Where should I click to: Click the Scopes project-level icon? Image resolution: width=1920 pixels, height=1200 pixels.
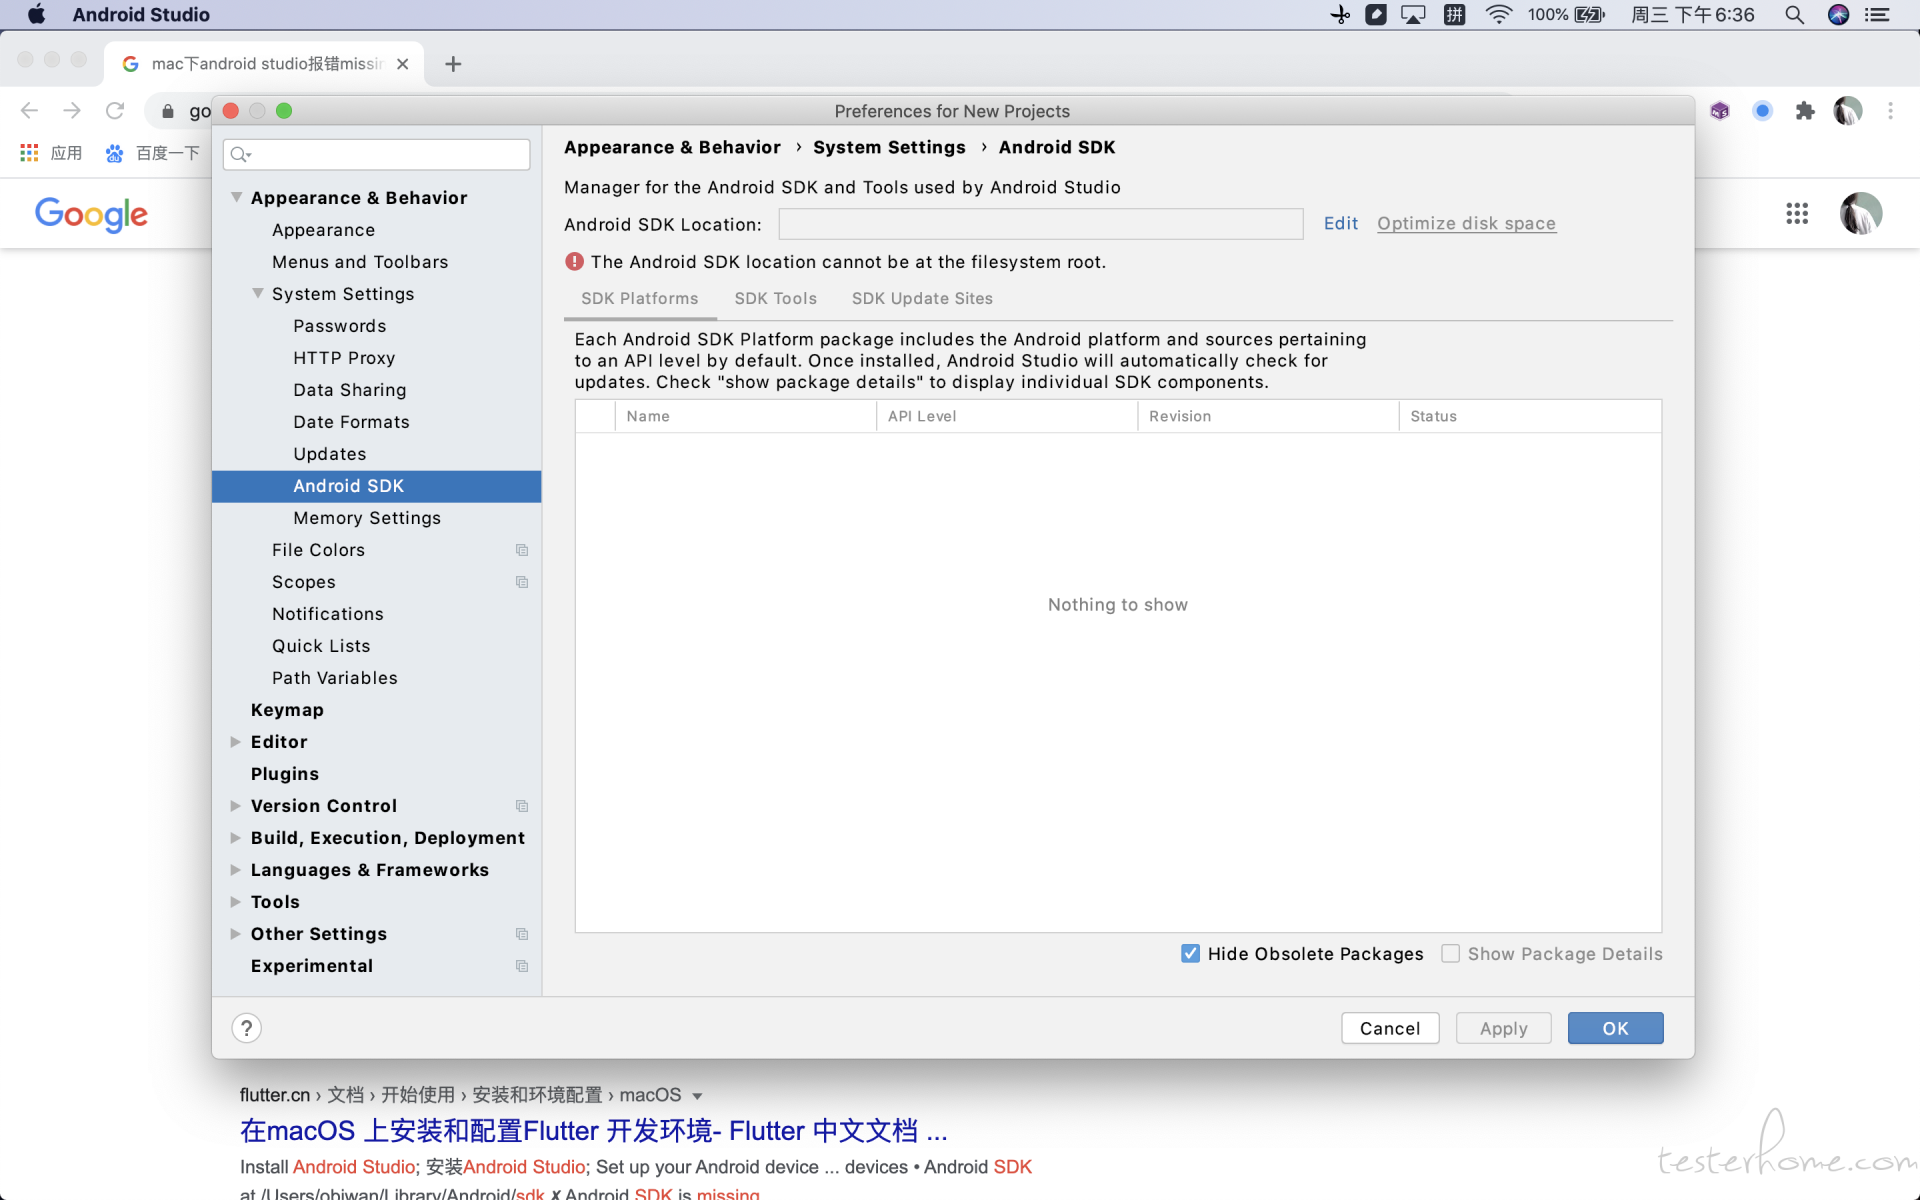coord(522,582)
